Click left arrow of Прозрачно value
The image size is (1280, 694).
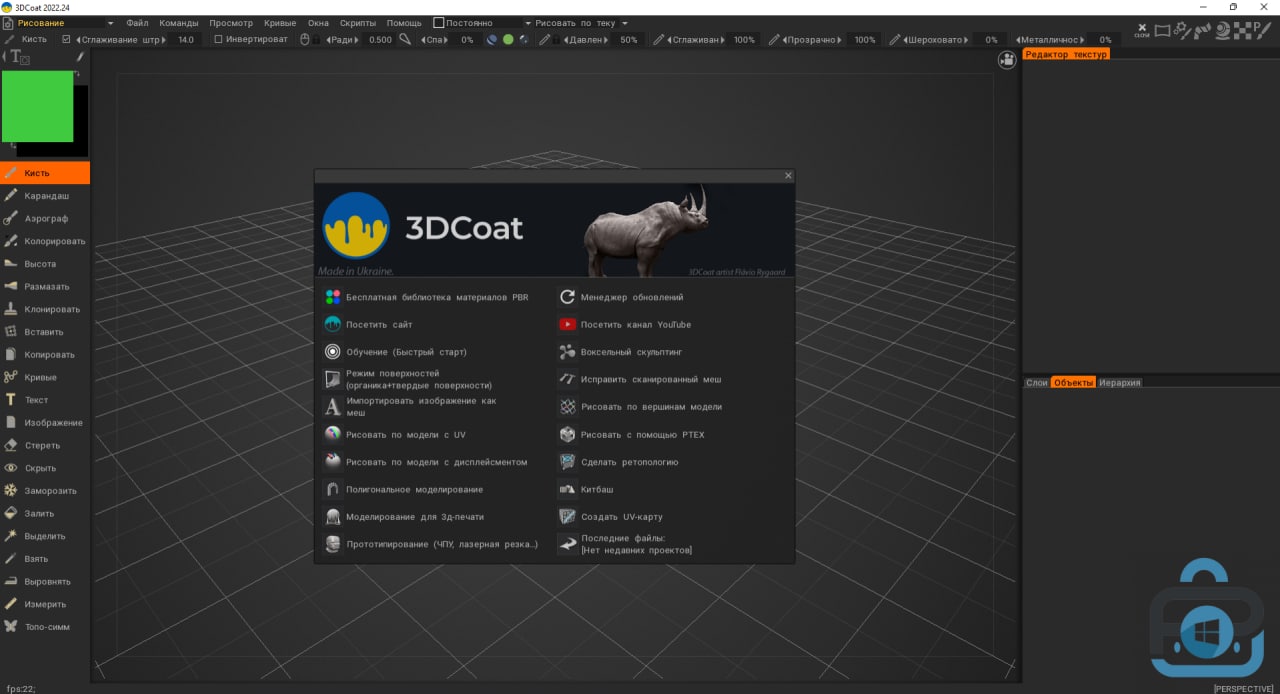tap(786, 40)
